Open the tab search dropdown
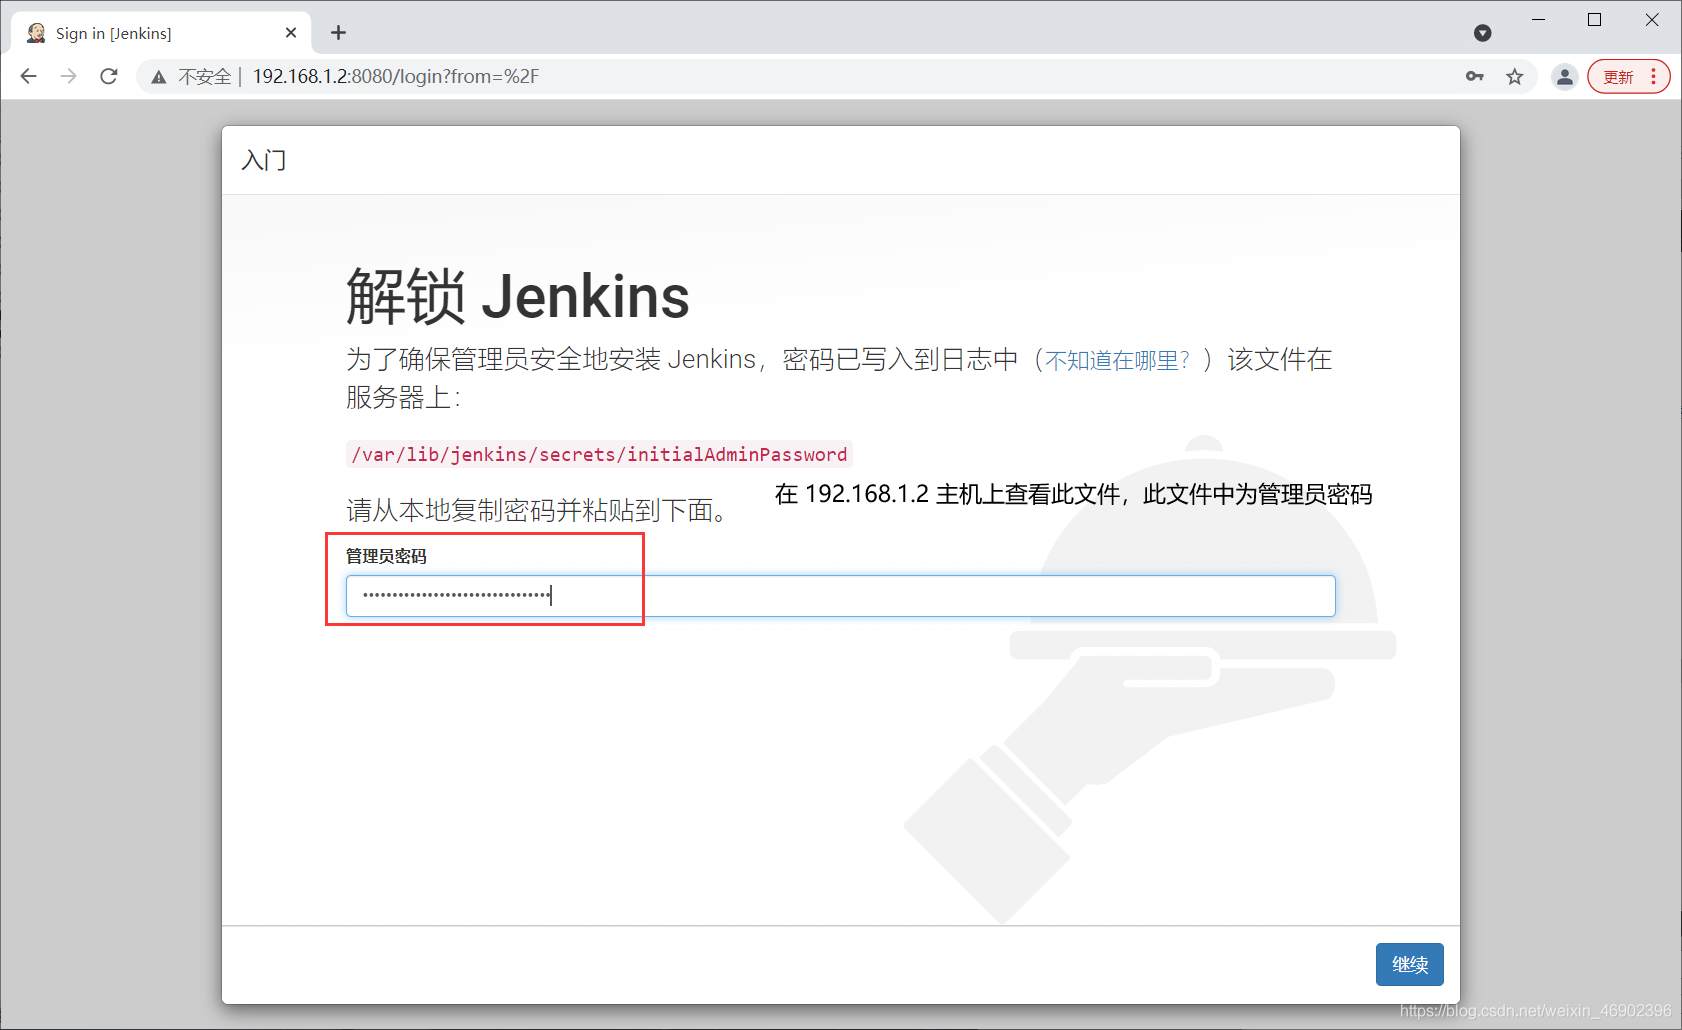This screenshot has height=1030, width=1682. [1483, 33]
